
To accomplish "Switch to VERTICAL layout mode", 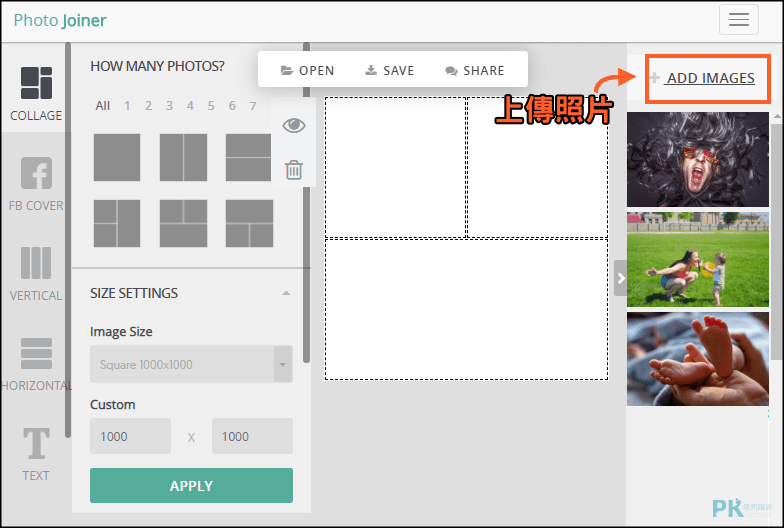I will pyautogui.click(x=36, y=274).
